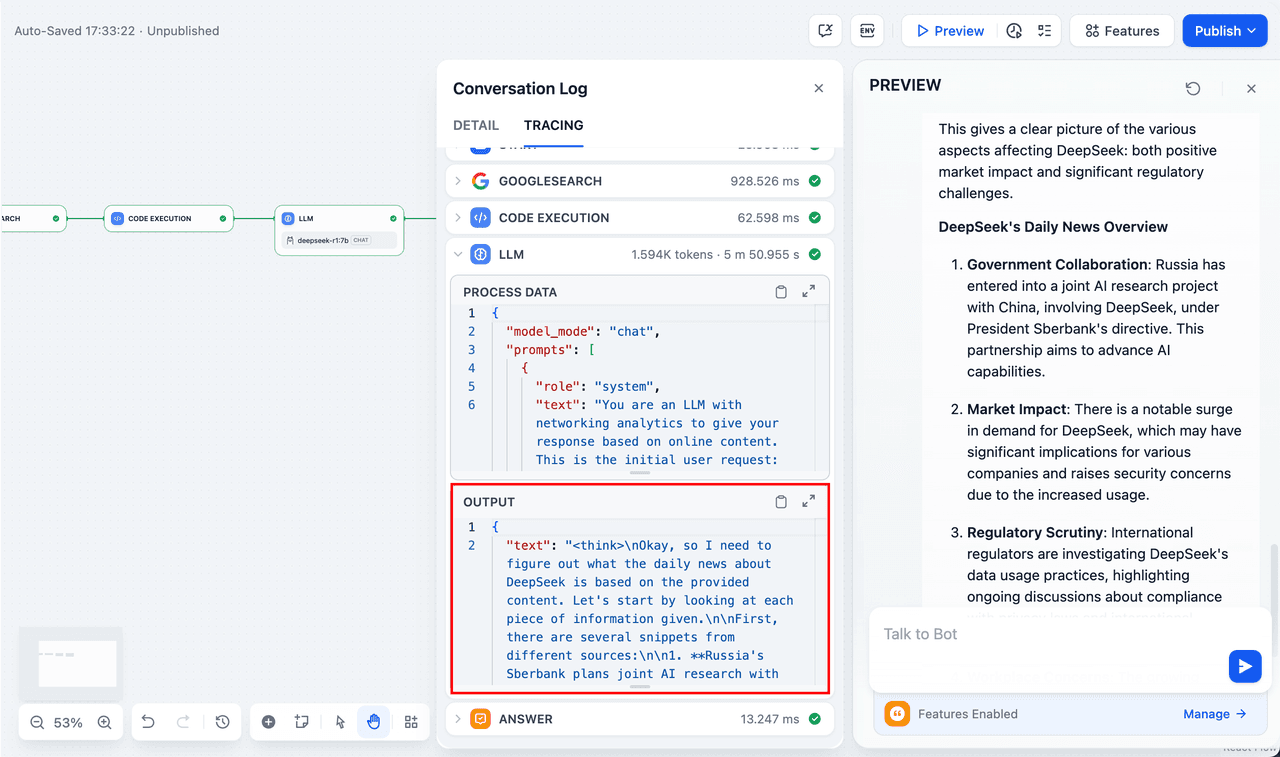Click the Talk to Bot input field
This screenshot has width=1280, height=757.
click(1050, 634)
